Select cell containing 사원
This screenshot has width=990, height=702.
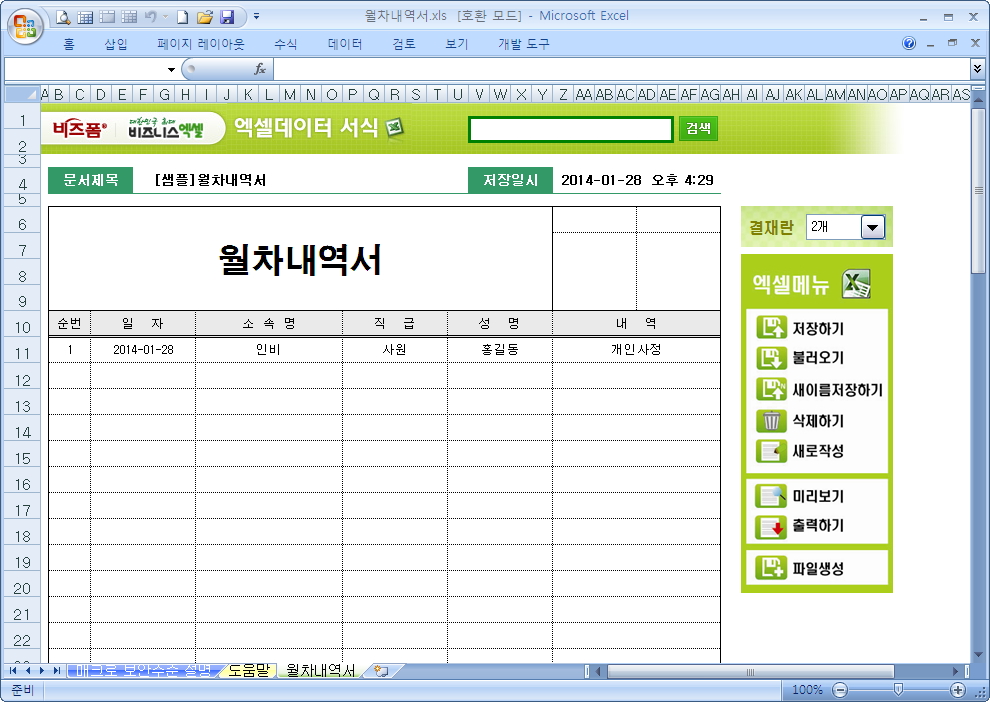coord(395,350)
